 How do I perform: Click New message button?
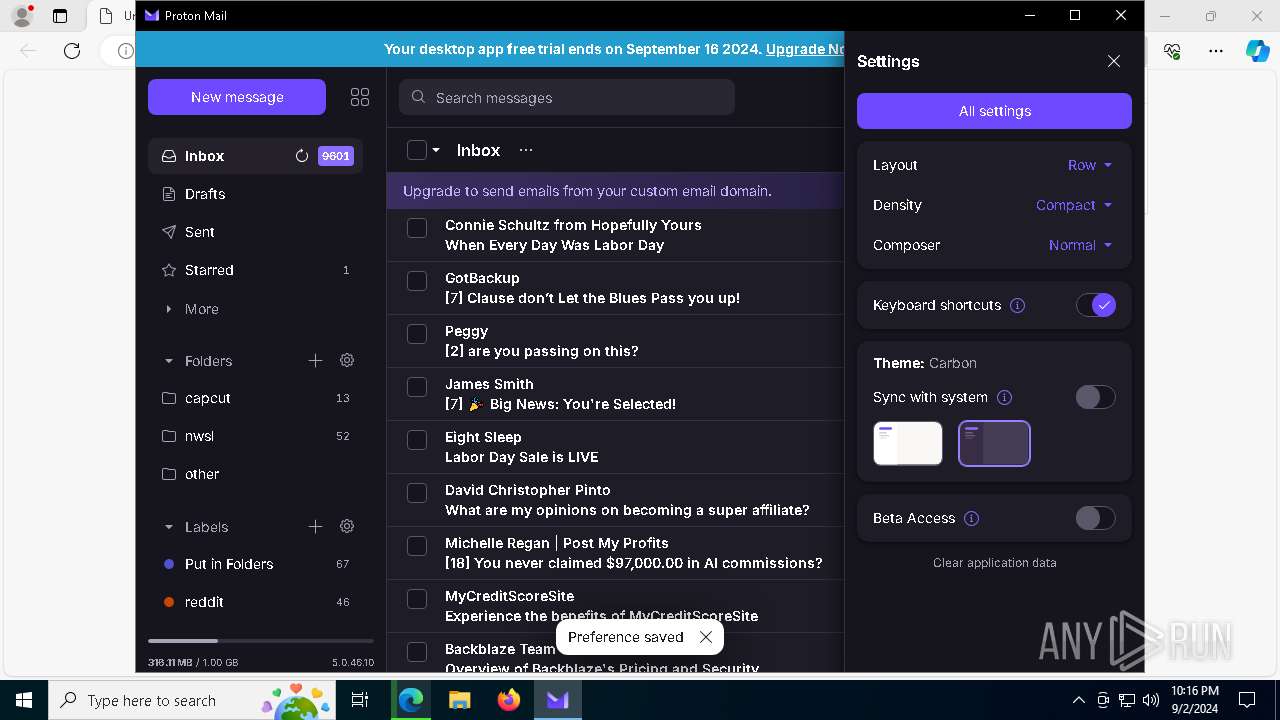click(237, 97)
